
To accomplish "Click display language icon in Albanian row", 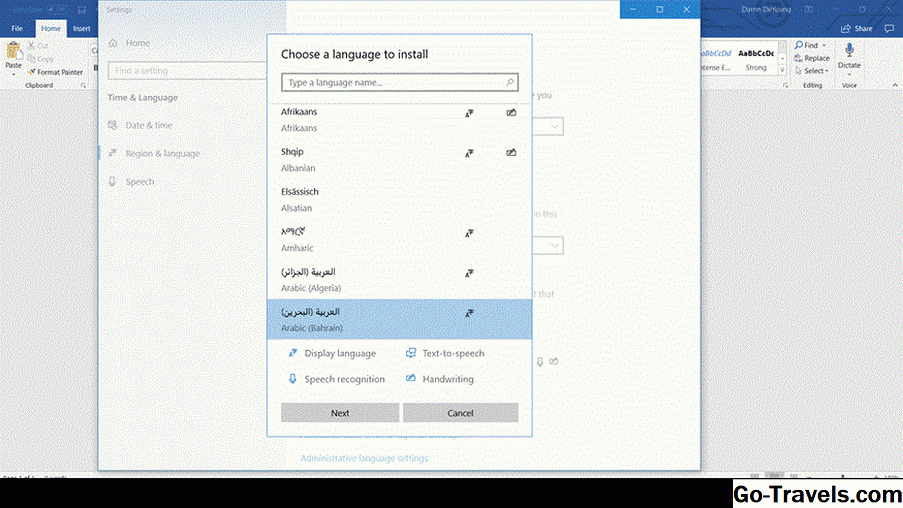I will [x=469, y=153].
